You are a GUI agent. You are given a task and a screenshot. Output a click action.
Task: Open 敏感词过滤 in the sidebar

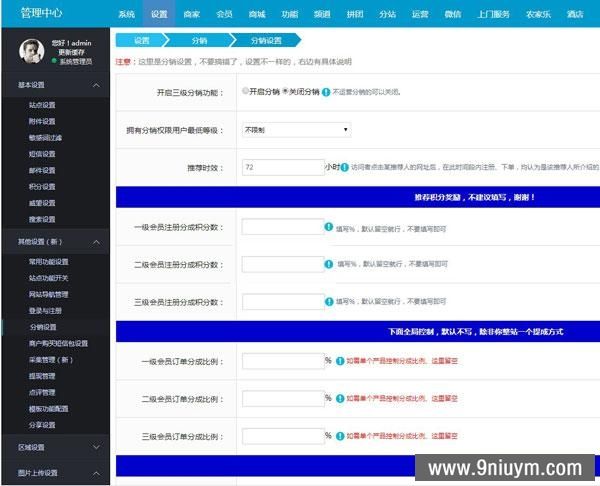pos(45,138)
